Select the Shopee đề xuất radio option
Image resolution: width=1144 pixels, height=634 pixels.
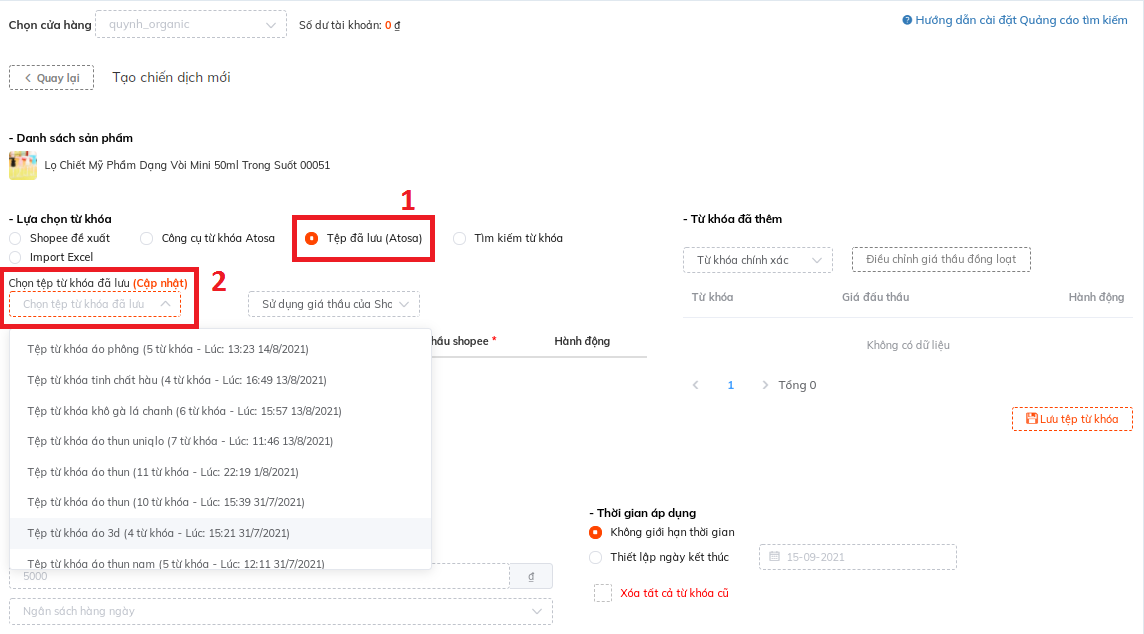pos(15,238)
